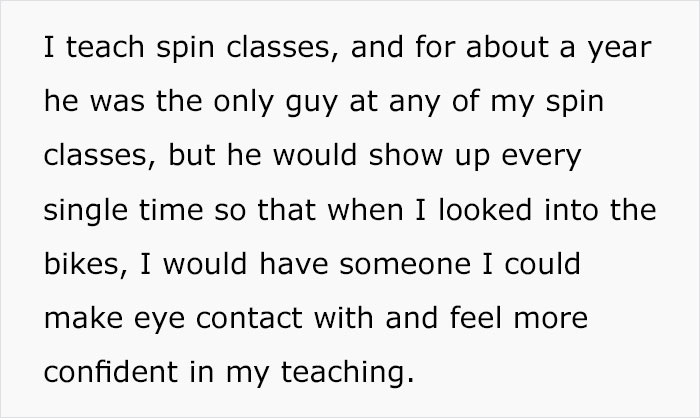Click the word "teach" in first line

105,47
